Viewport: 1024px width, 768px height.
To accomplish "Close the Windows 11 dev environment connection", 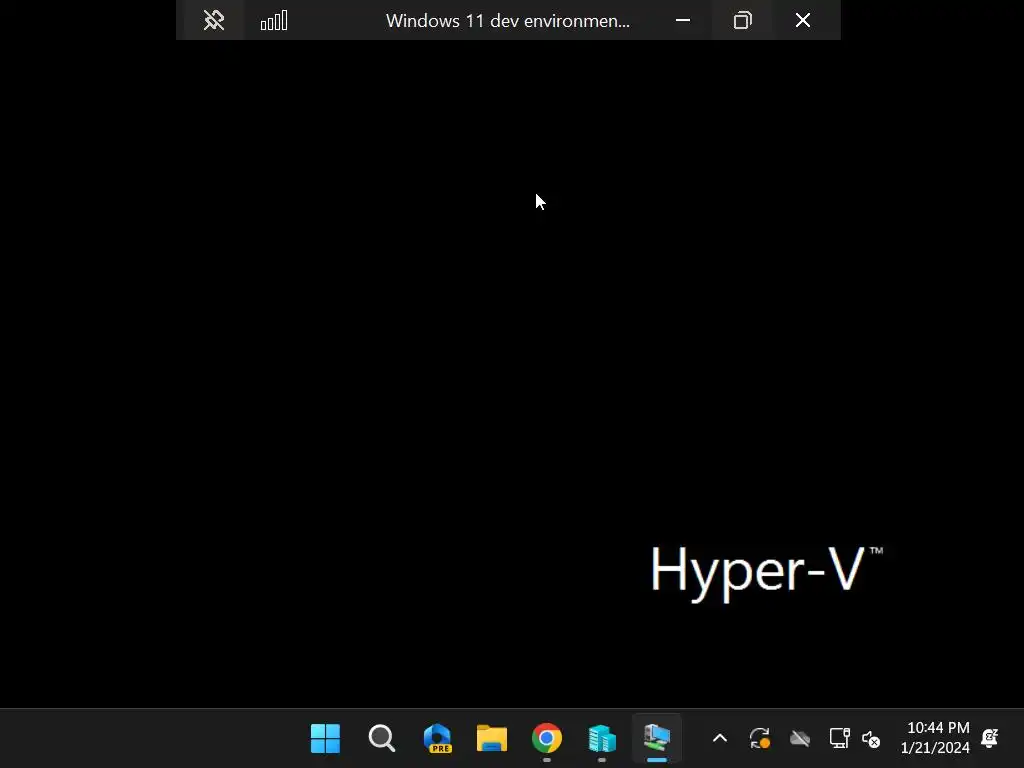I will (x=803, y=20).
